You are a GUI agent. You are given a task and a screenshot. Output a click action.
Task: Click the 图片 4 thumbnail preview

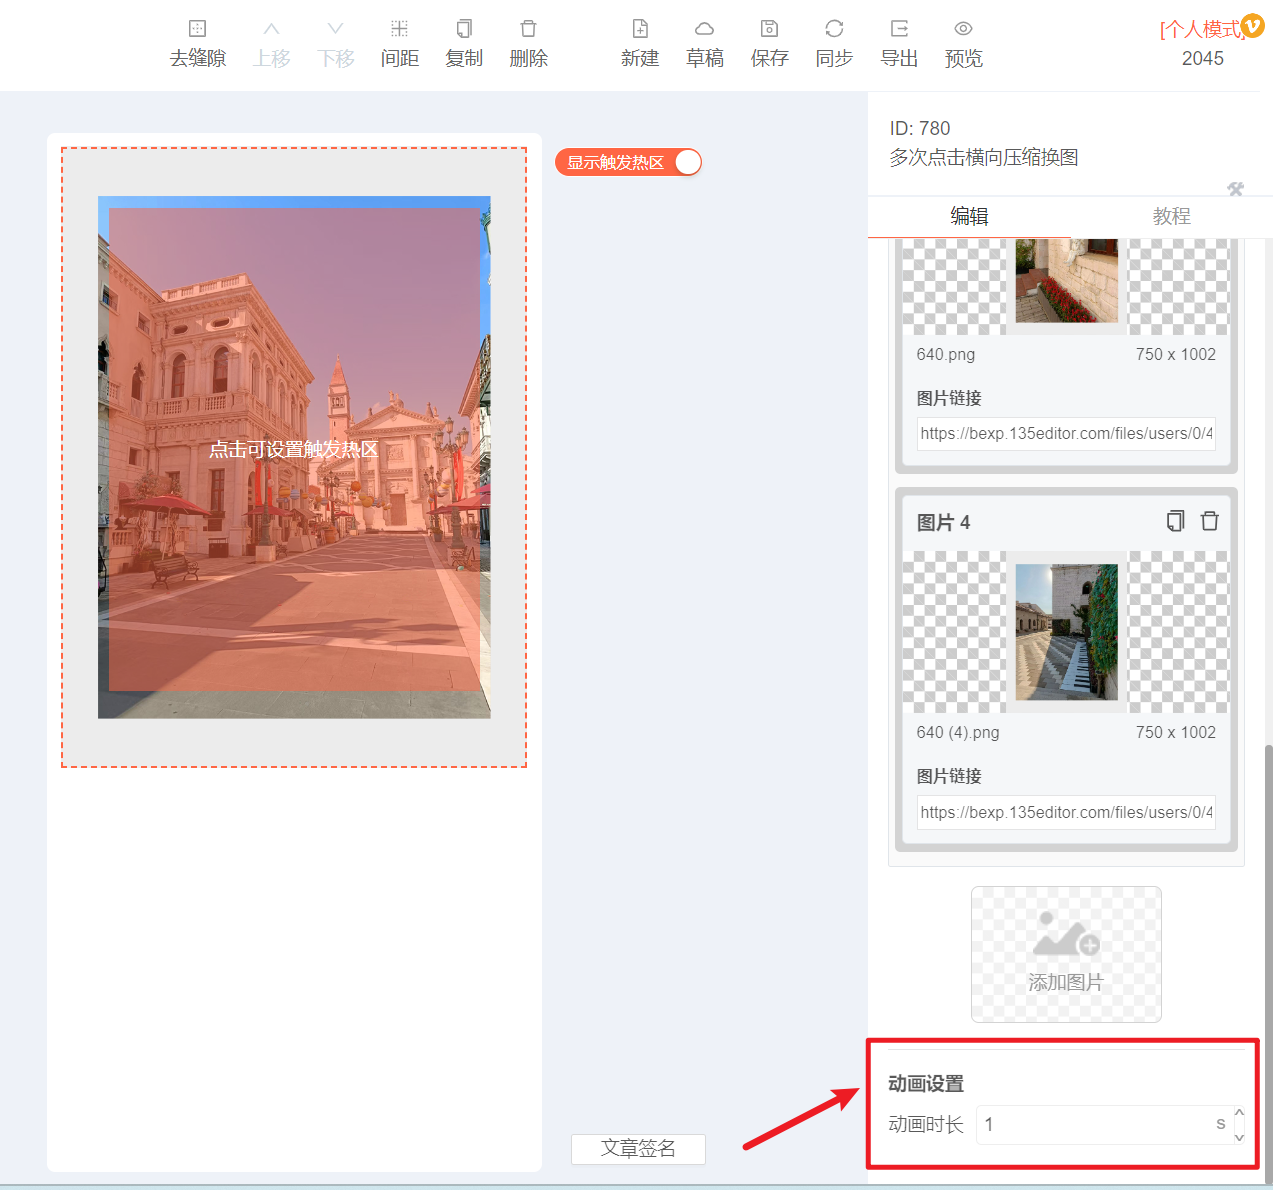[x=1066, y=632]
